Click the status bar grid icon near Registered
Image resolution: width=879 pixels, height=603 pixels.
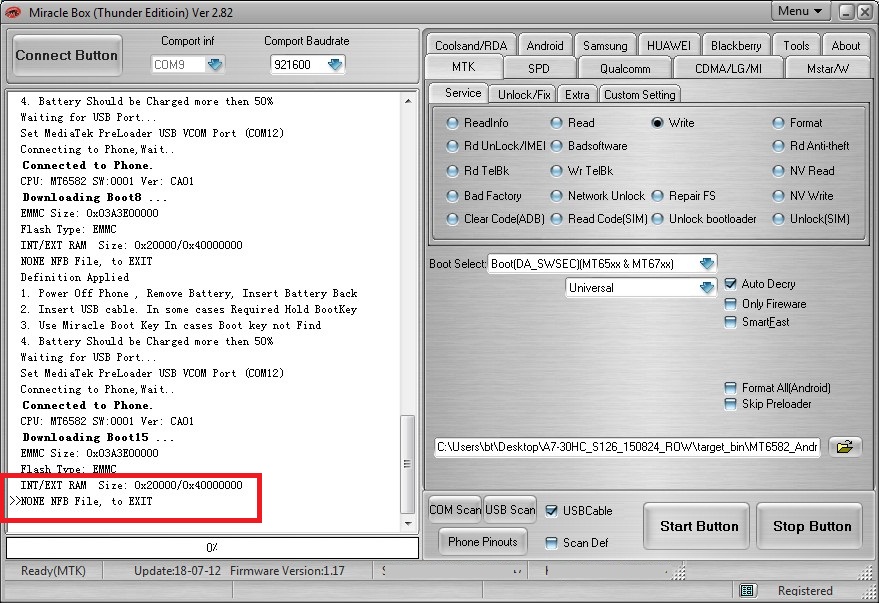click(746, 590)
